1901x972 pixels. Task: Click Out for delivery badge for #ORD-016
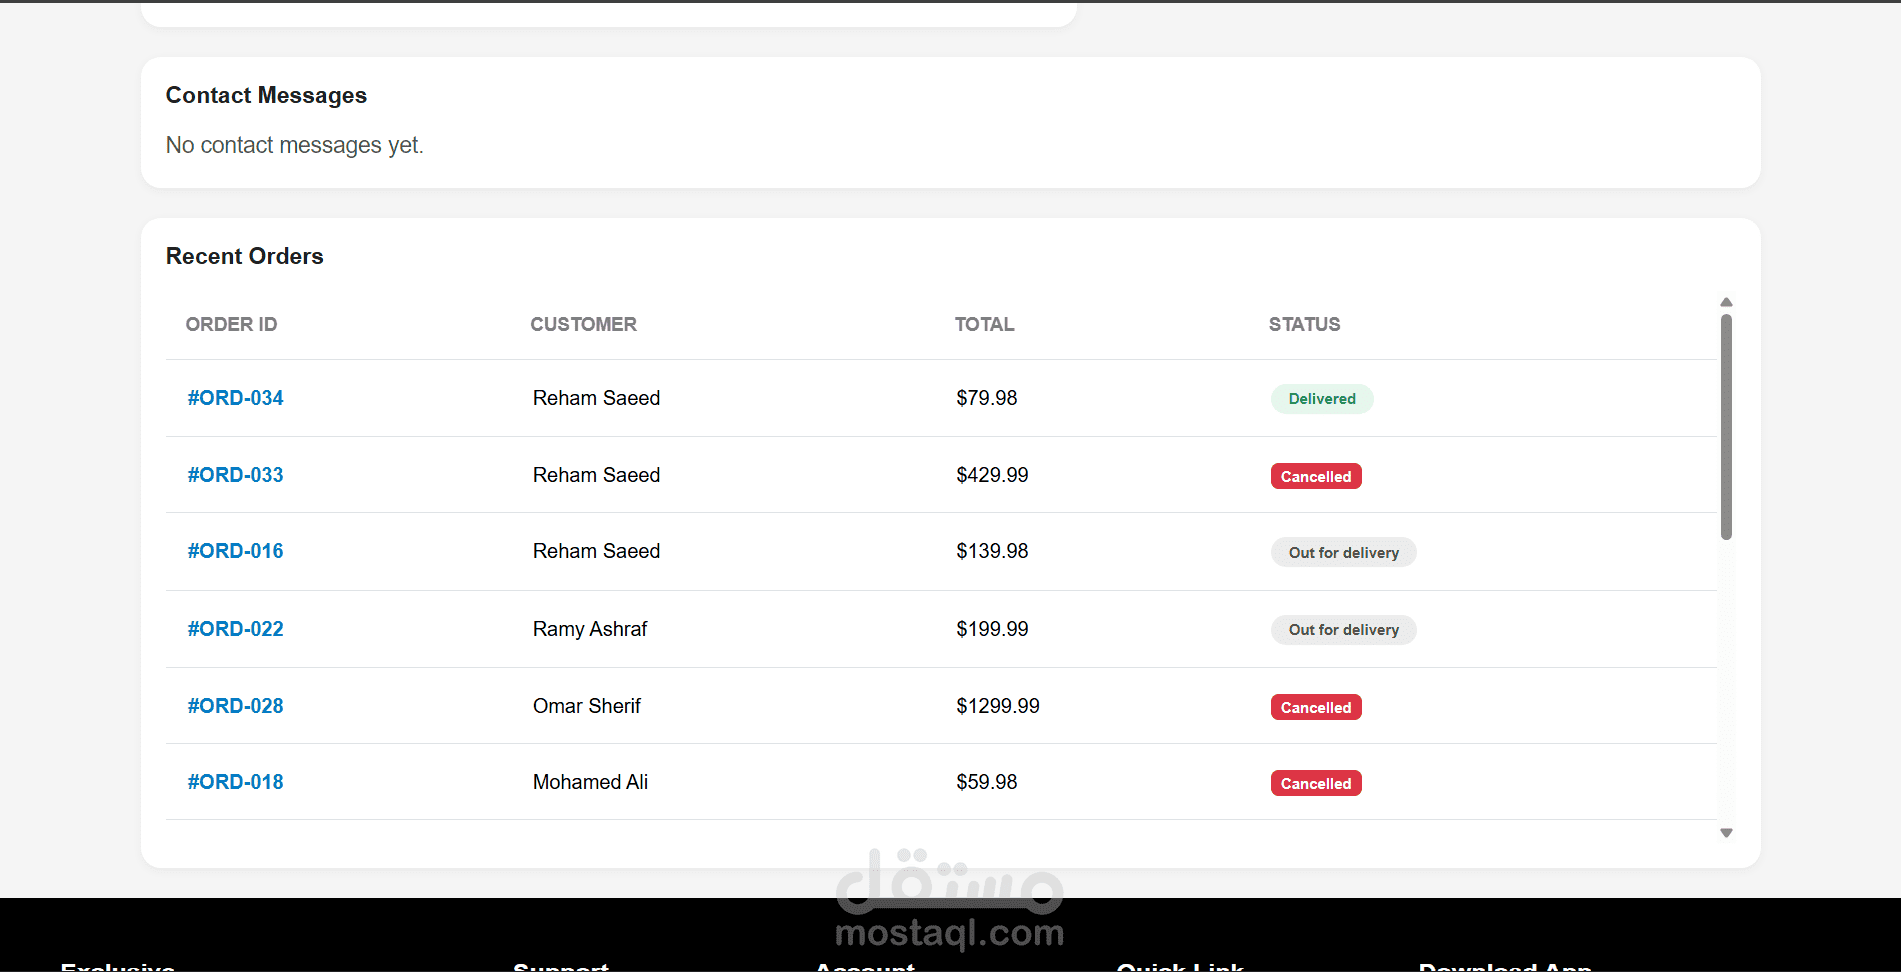click(x=1343, y=553)
